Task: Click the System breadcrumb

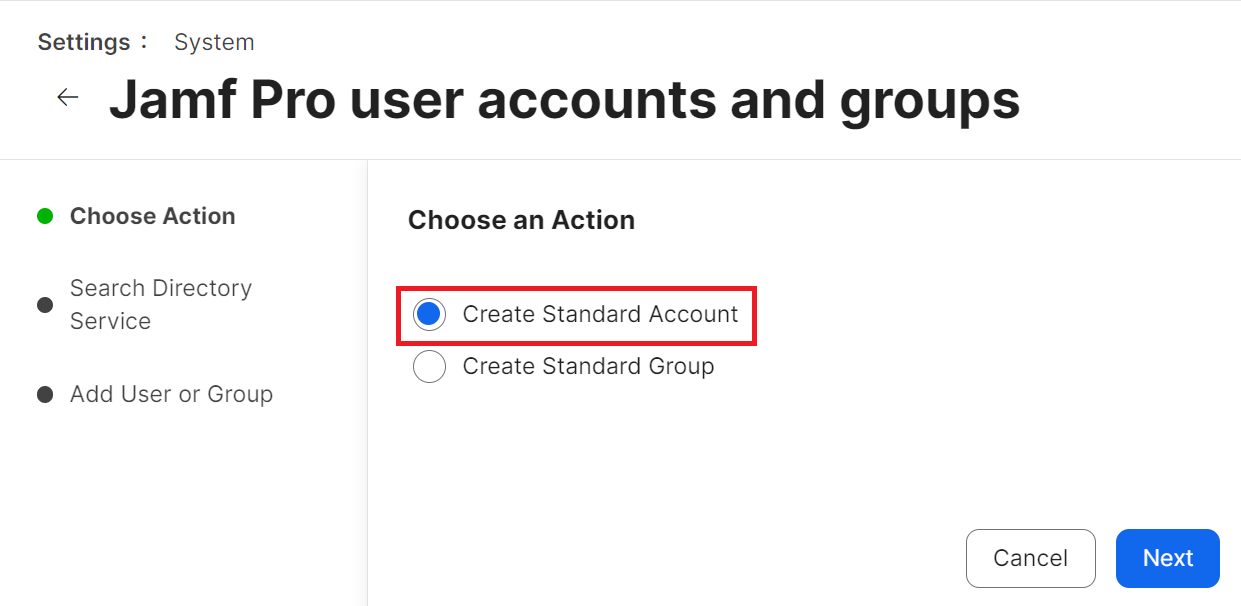Action: pos(214,42)
